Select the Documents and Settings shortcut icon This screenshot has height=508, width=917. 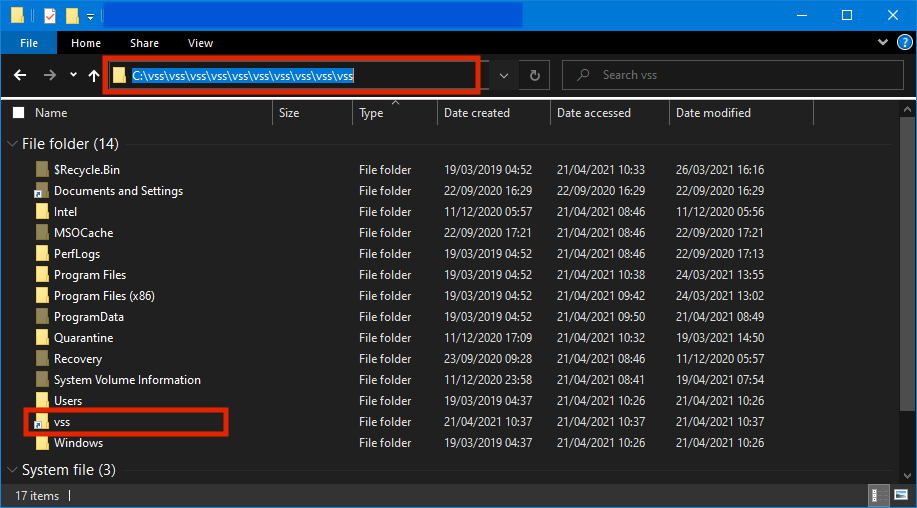(x=41, y=191)
